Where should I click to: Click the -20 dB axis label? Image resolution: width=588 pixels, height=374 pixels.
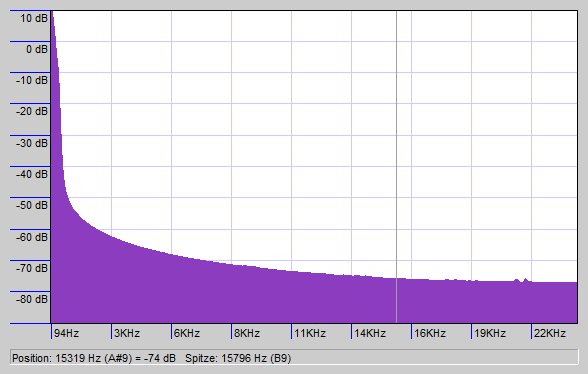32,111
